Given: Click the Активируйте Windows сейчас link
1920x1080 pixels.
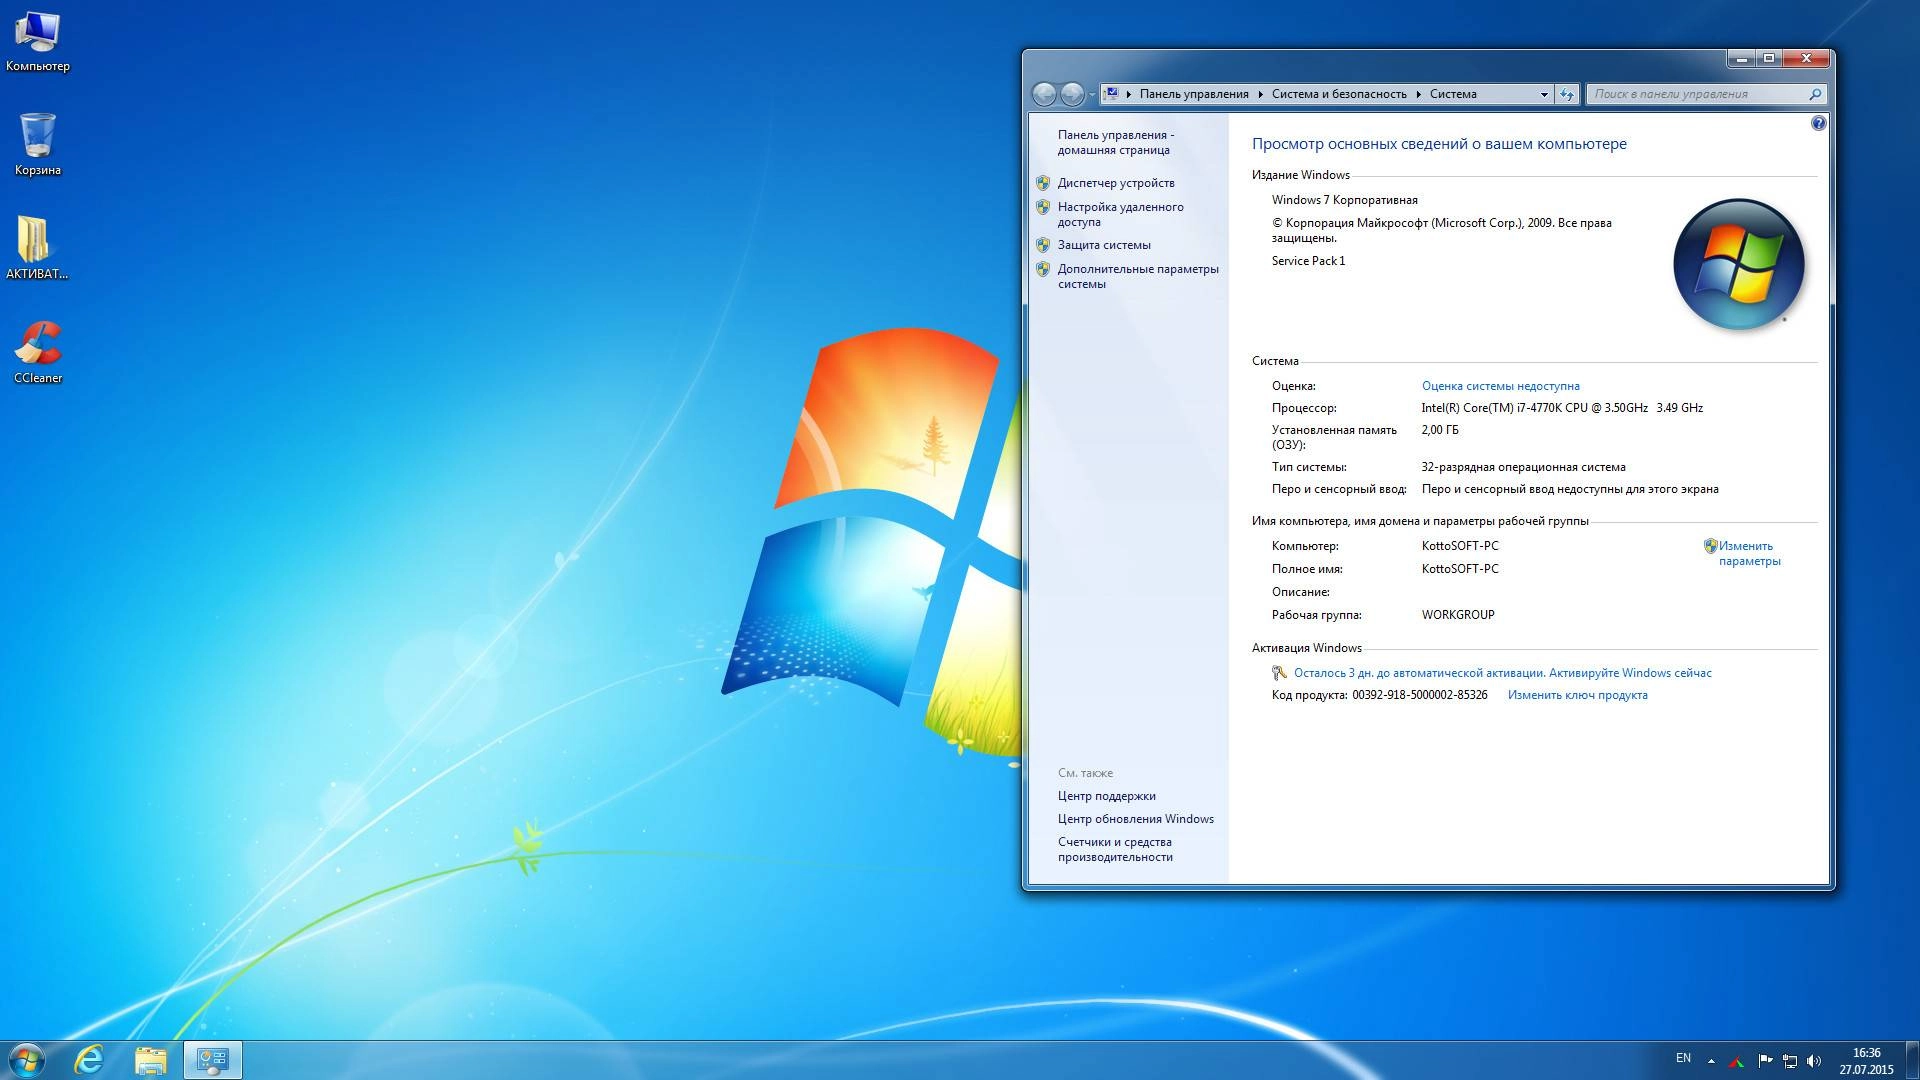Looking at the screenshot, I should click(1630, 673).
